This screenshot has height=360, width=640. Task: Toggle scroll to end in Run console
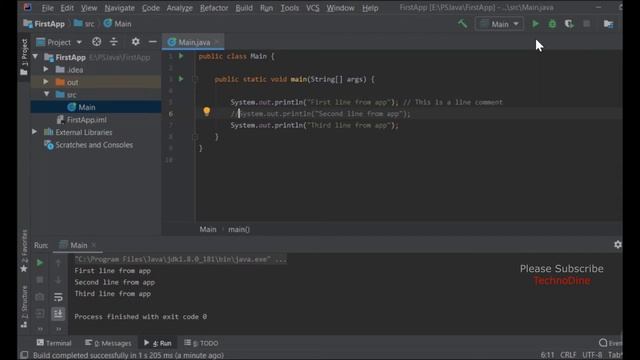pyautogui.click(x=58, y=313)
